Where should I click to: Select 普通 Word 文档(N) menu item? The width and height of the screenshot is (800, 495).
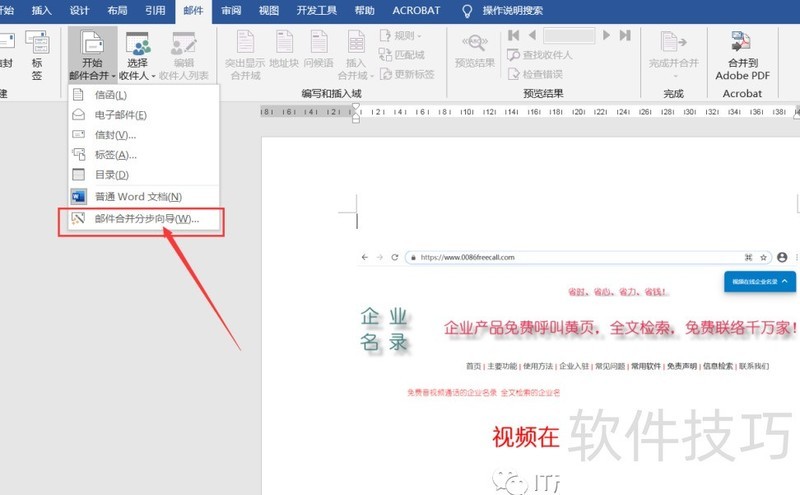pyautogui.click(x=144, y=196)
